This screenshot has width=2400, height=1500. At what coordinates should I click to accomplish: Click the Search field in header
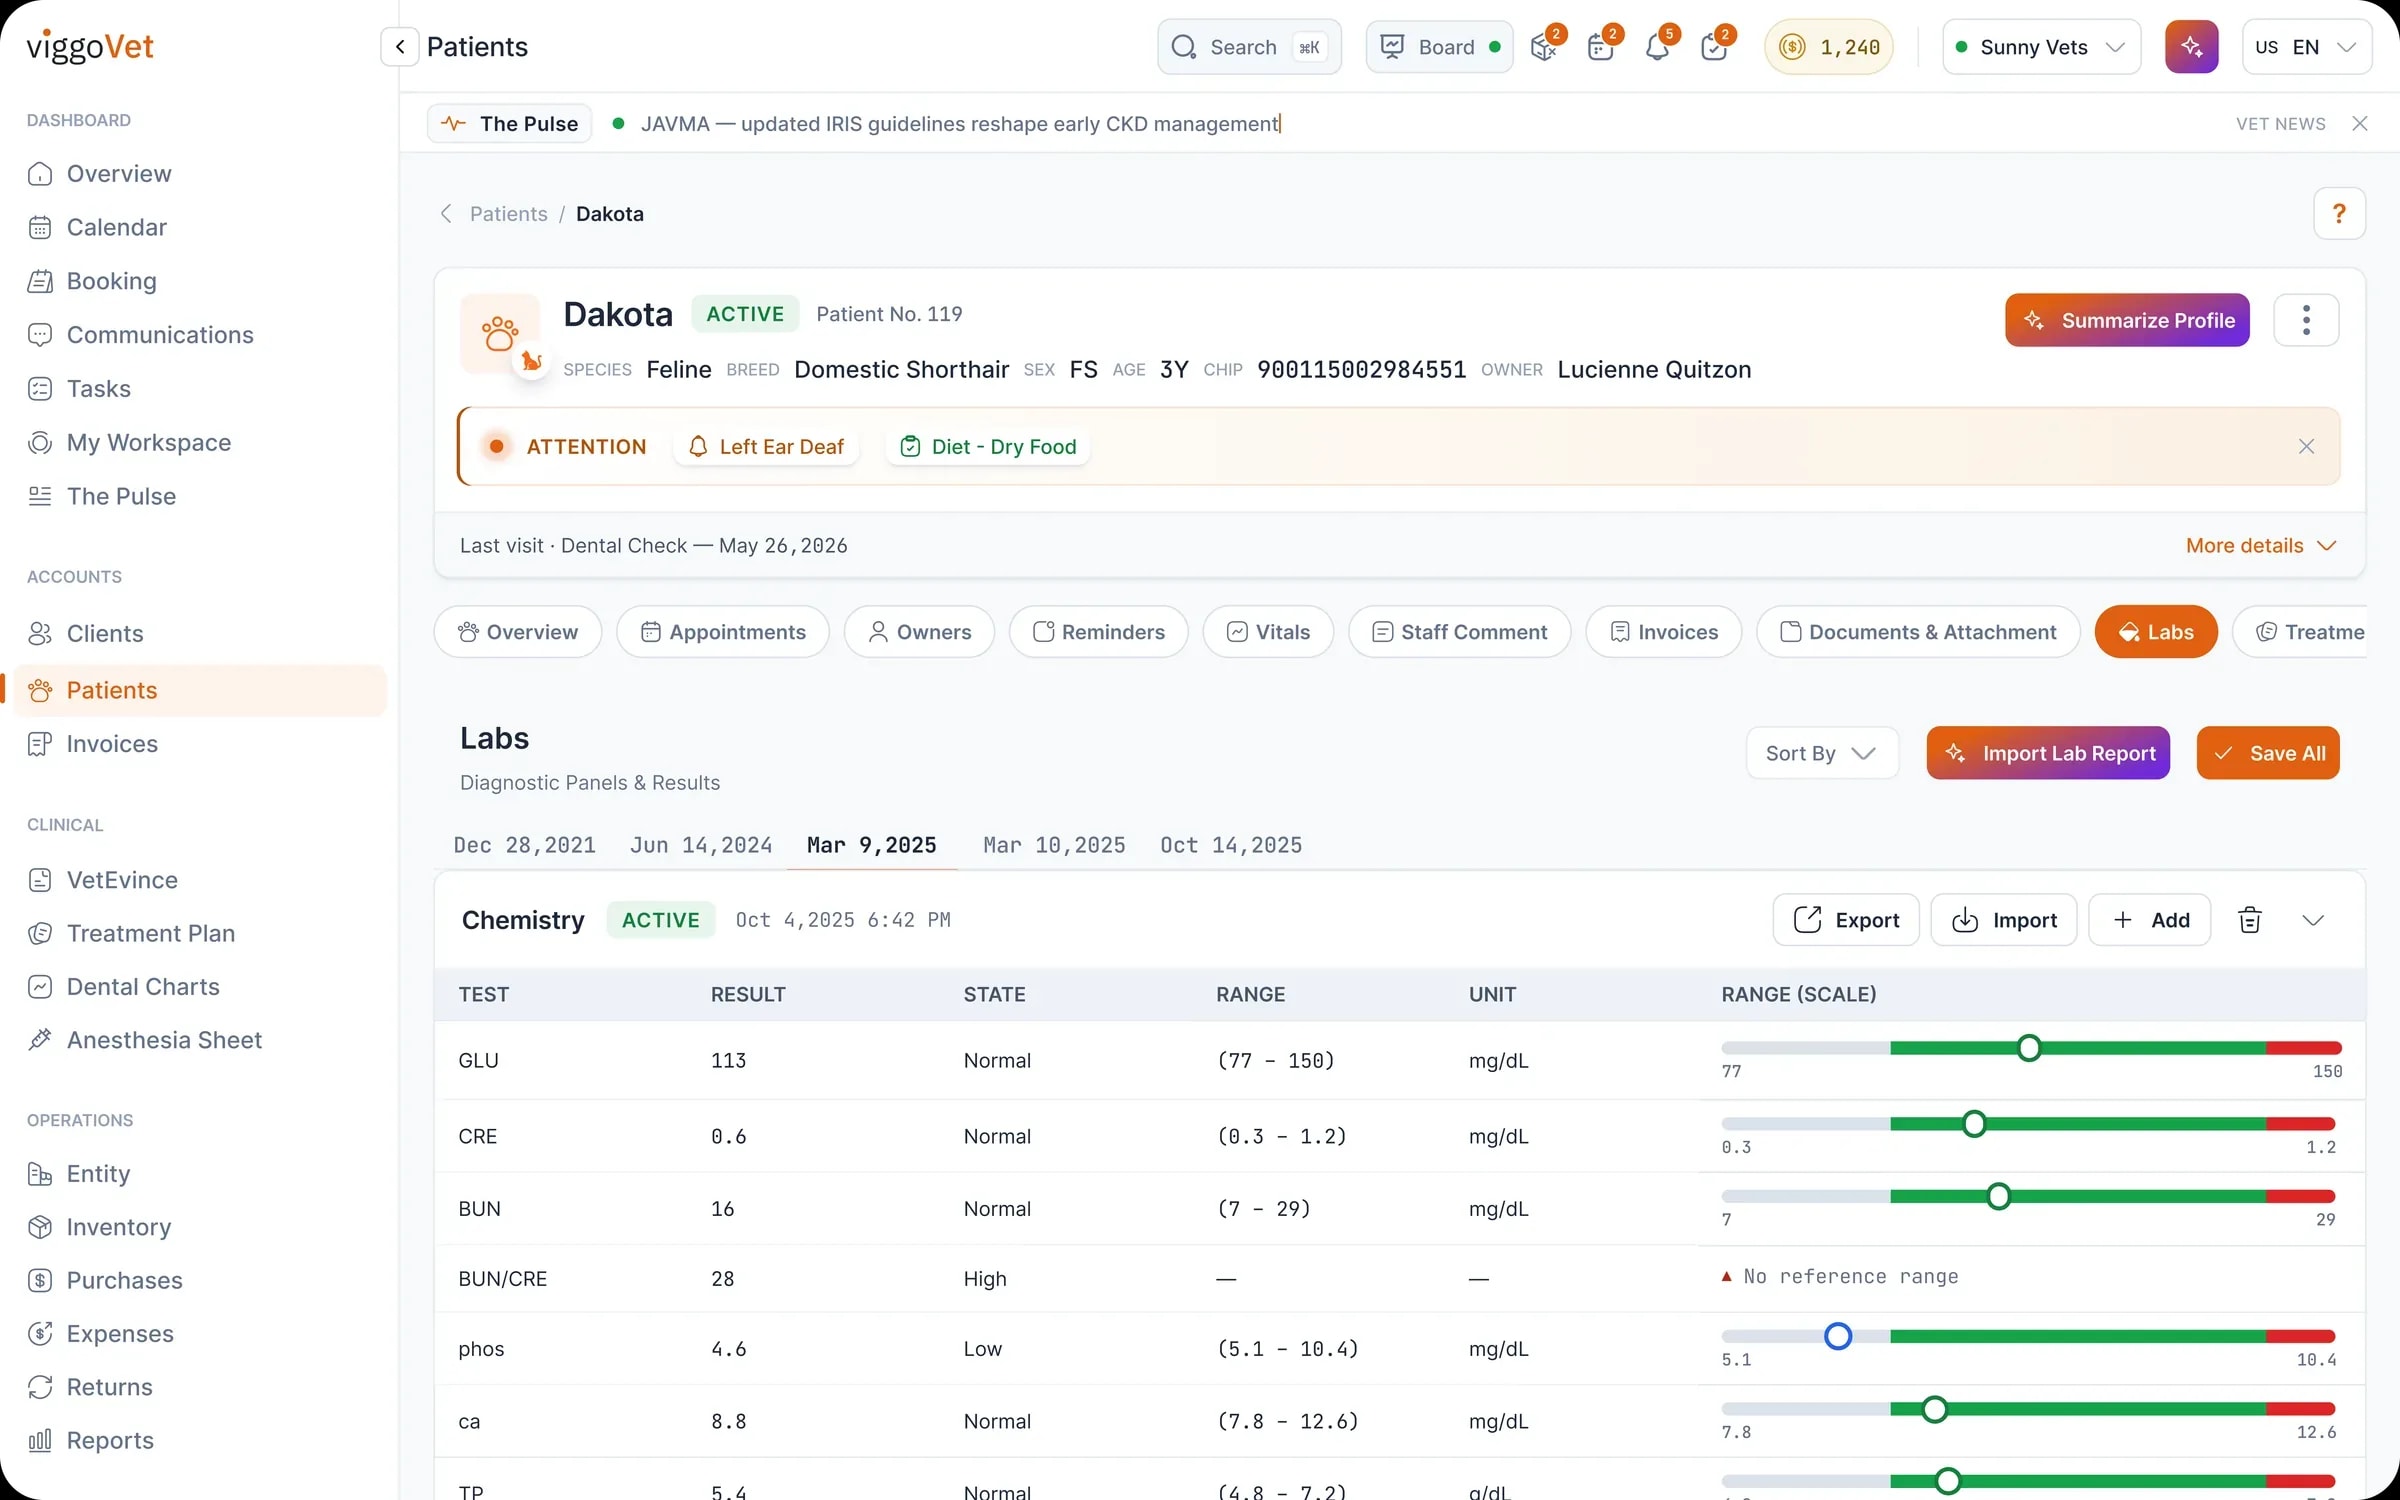pyautogui.click(x=1249, y=47)
